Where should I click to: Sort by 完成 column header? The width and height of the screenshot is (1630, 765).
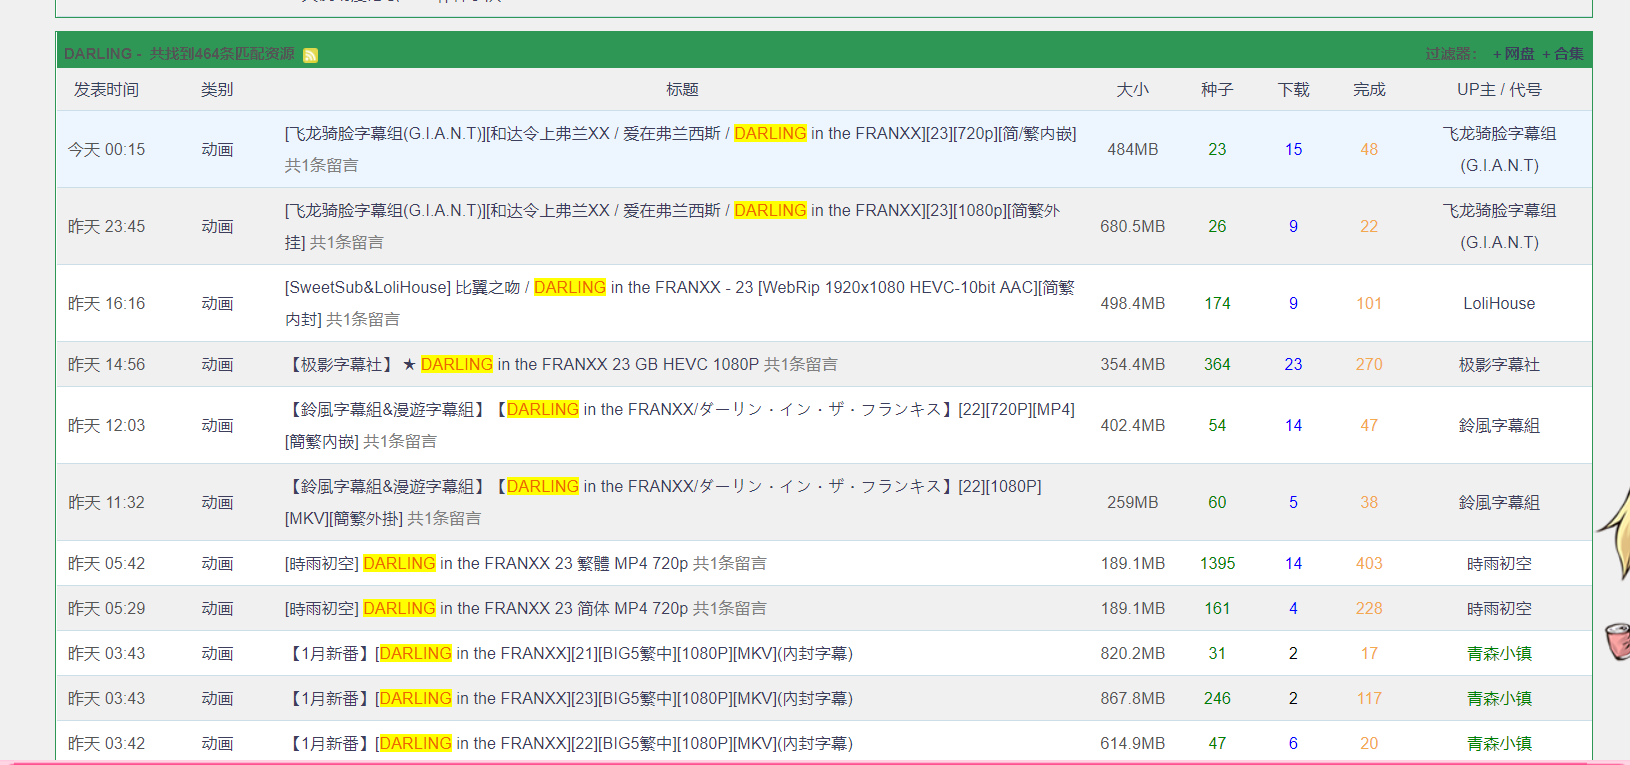[1369, 90]
